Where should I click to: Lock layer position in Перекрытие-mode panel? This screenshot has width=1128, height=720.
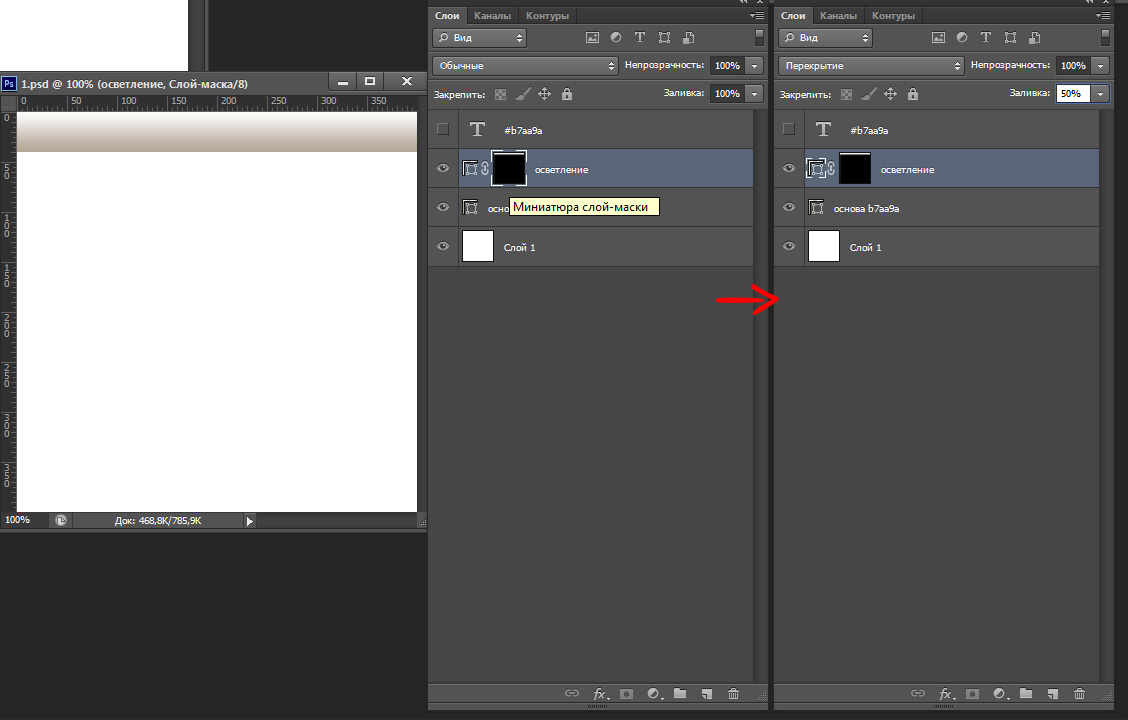891,94
